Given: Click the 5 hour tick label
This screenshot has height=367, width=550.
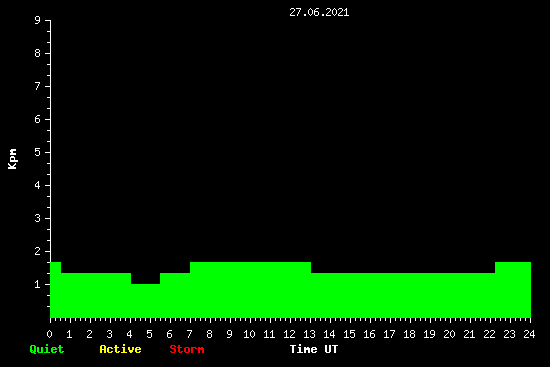Looking at the screenshot, I should pyautogui.click(x=149, y=334).
